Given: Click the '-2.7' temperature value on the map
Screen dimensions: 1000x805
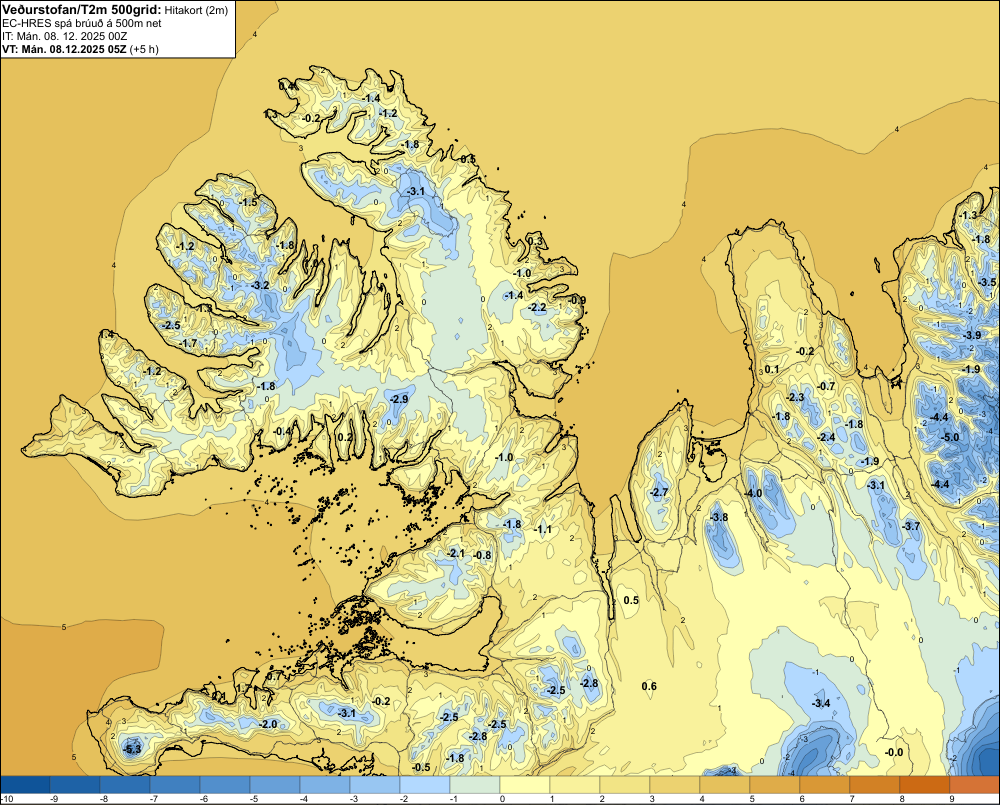Looking at the screenshot, I should (659, 492).
